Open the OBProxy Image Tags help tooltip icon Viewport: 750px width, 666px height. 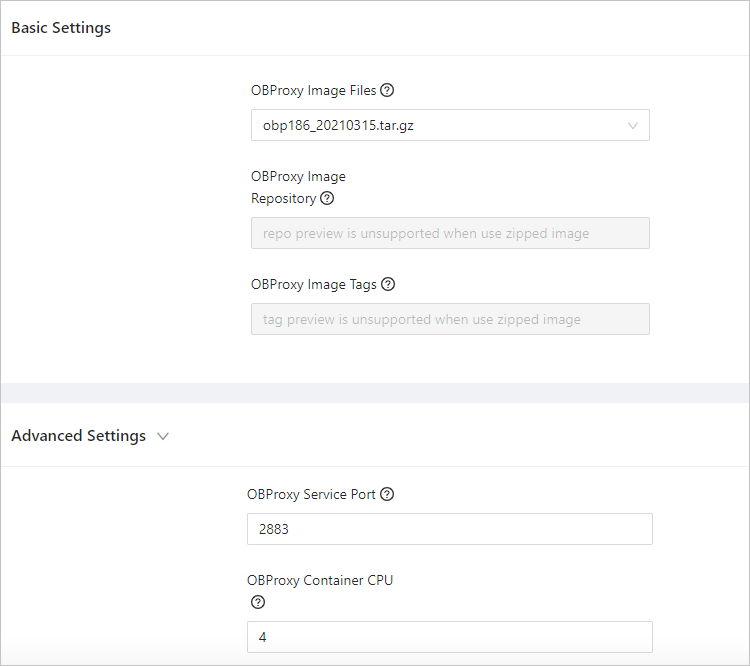point(388,284)
